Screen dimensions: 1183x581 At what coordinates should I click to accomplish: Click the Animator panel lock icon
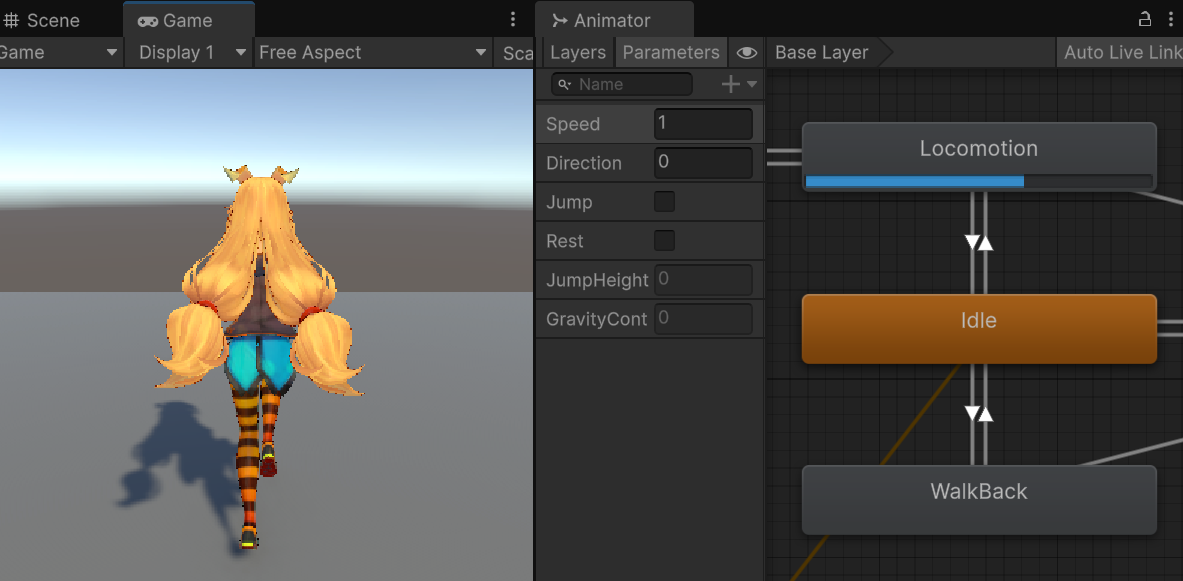pos(1145,19)
